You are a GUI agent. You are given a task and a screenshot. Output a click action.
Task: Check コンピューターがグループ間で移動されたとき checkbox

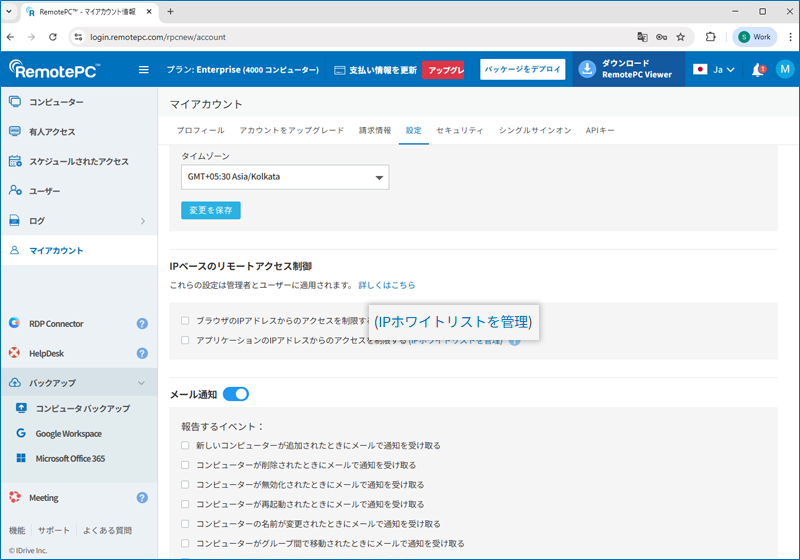pos(185,543)
